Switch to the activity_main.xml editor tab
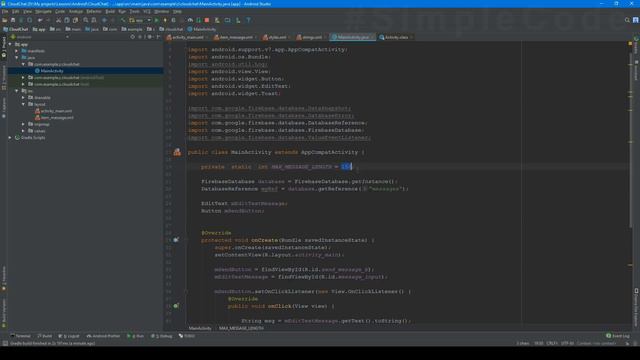The height and width of the screenshot is (360, 640). [x=187, y=37]
